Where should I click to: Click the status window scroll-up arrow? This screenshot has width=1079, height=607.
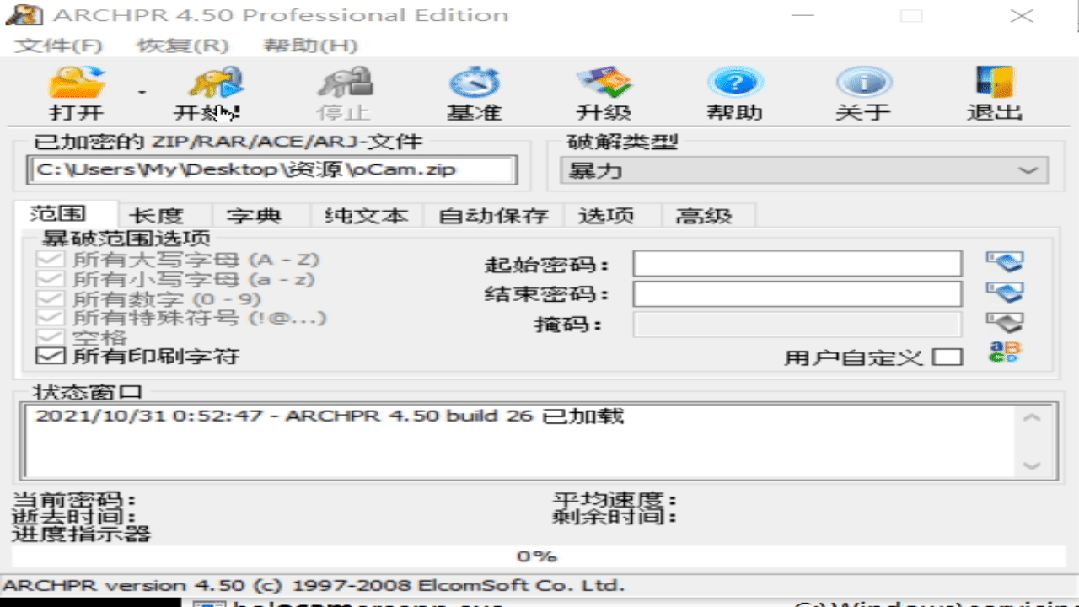(1031, 419)
